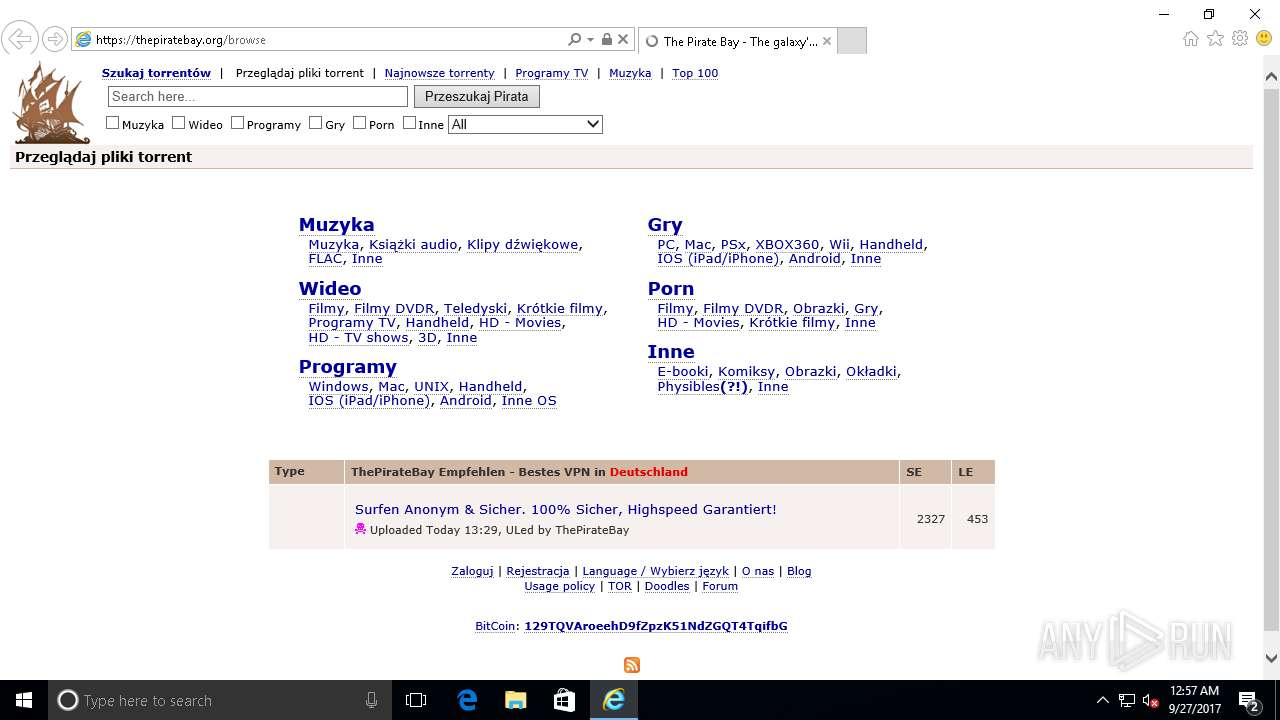Click the network tray icon

[1126, 701]
